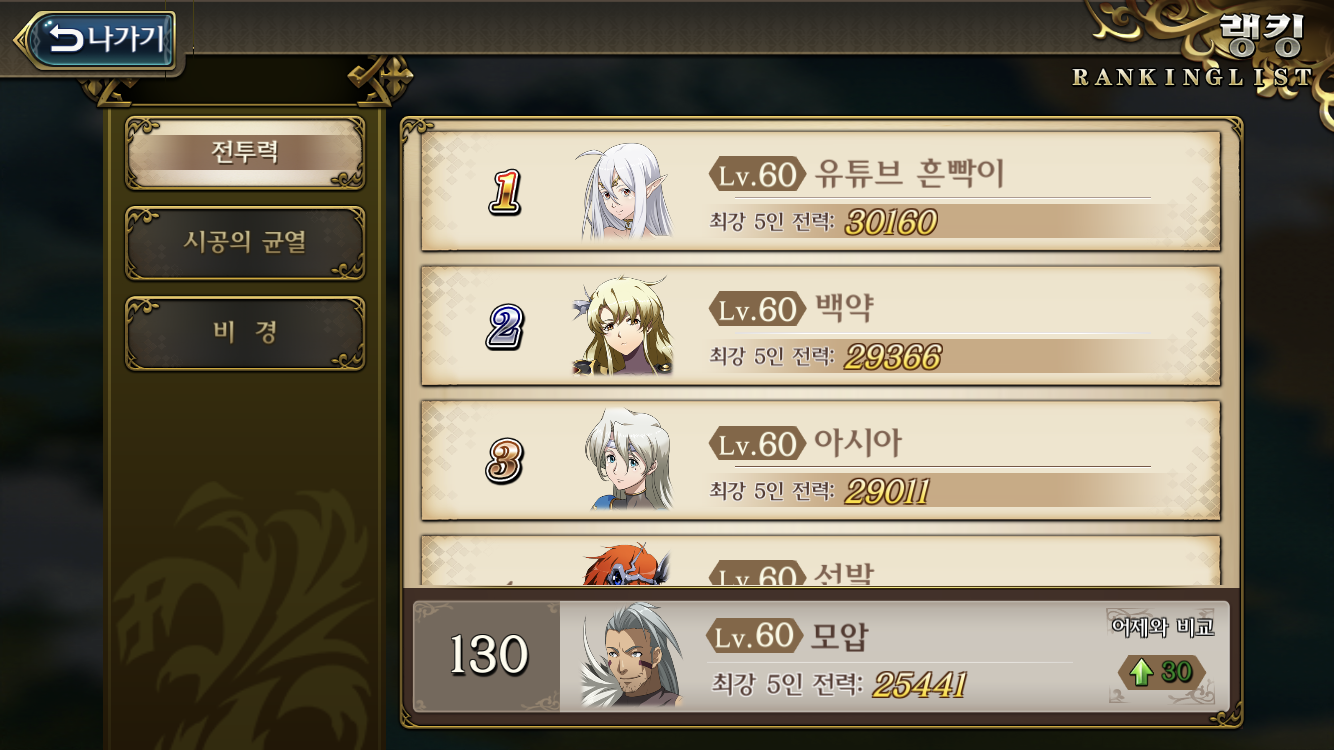This screenshot has height=750, width=1334.
Task: Click the 어제와 비교 comparison label
Action: click(x=1162, y=627)
